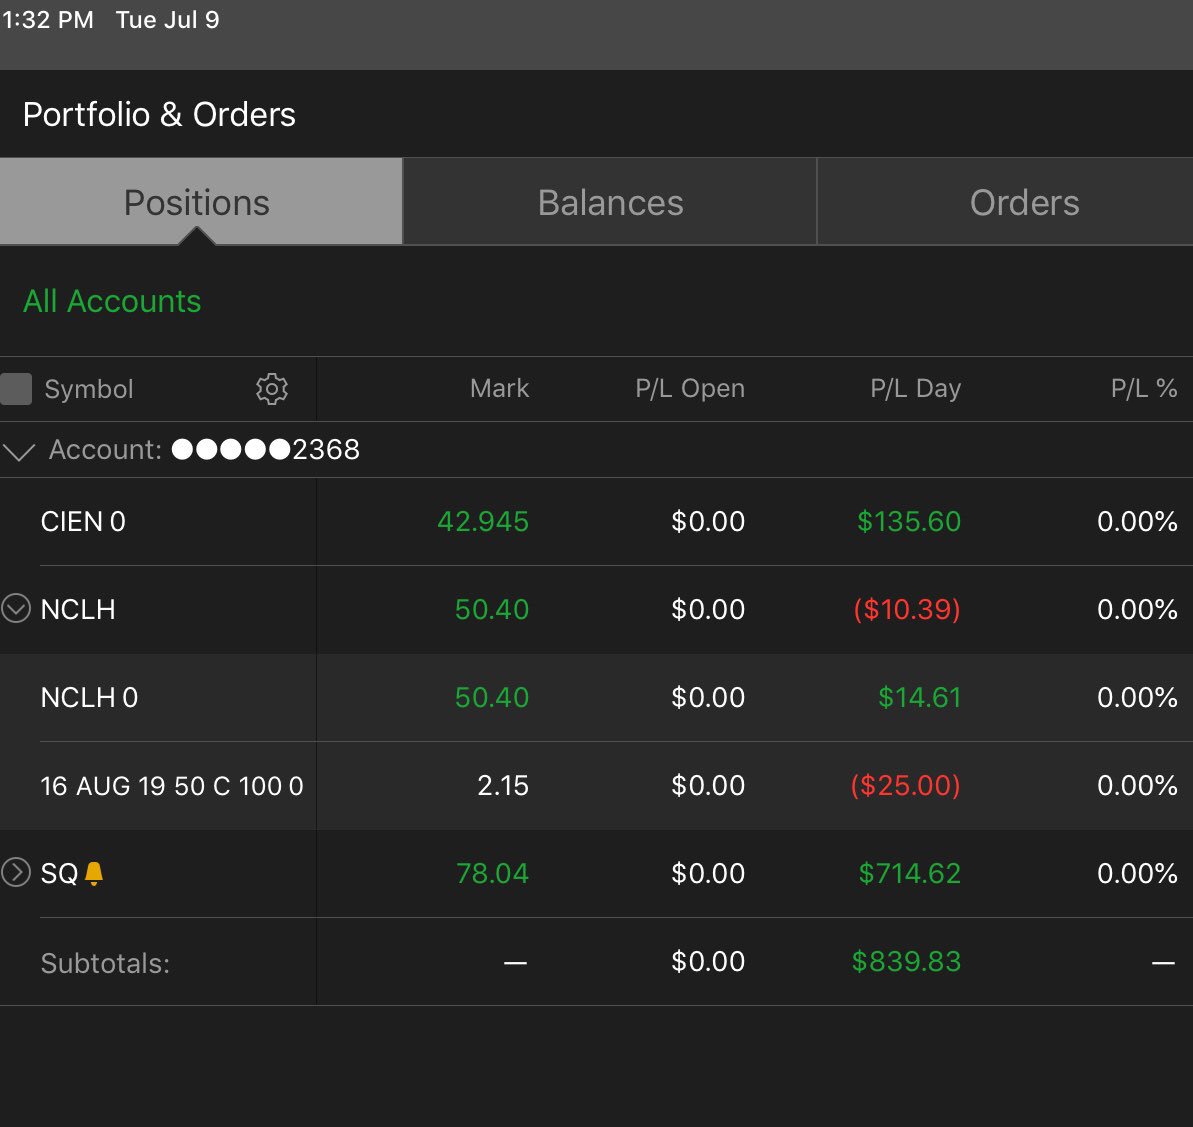Tap option P/L Day ($25.00)
The height and width of the screenshot is (1127, 1193).
coord(905,785)
